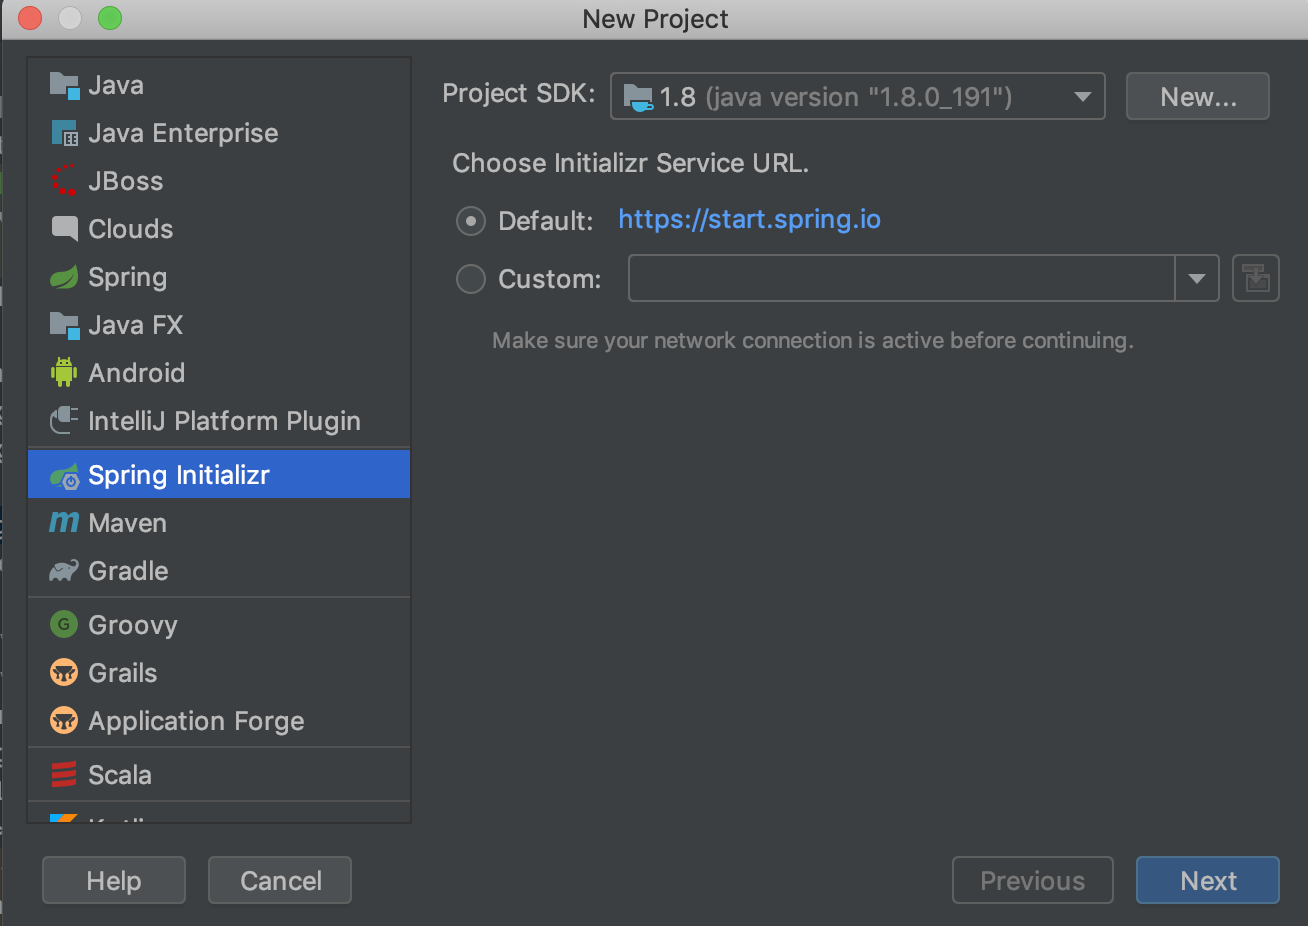Click the Java folder icon
Screen dimensions: 1308x926
tap(64, 86)
